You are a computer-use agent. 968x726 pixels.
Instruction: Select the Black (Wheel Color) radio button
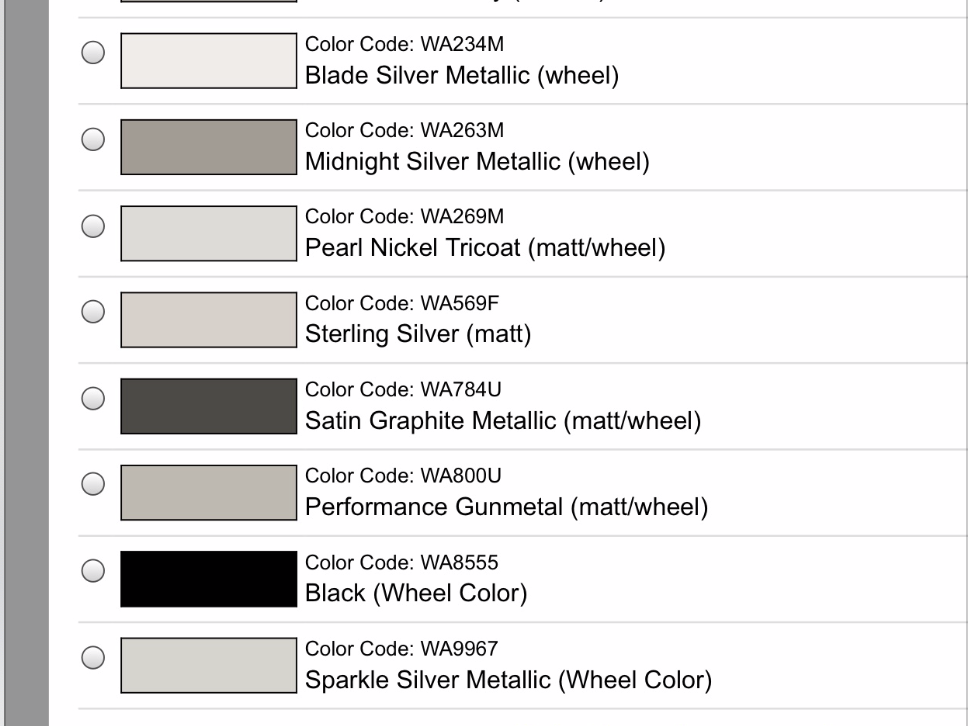pos(93,570)
